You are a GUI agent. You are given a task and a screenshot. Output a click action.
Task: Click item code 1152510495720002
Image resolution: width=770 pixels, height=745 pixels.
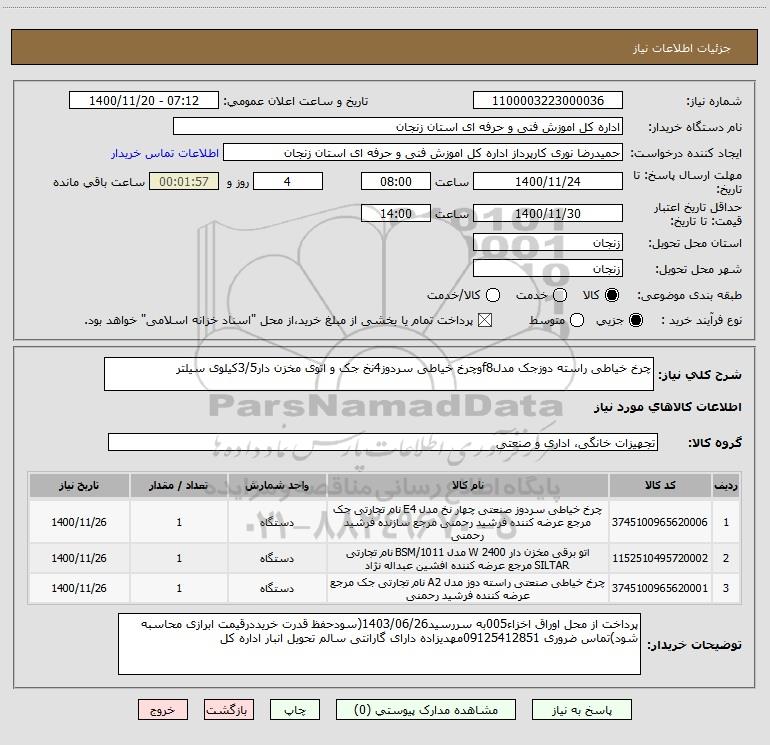660,558
